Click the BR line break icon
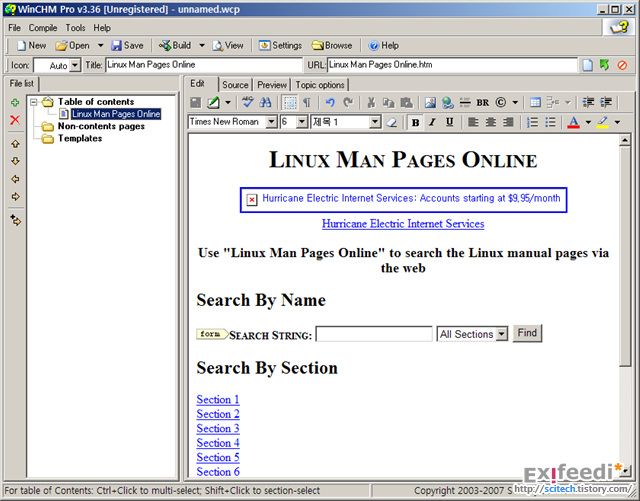640x501 pixels. (482, 102)
